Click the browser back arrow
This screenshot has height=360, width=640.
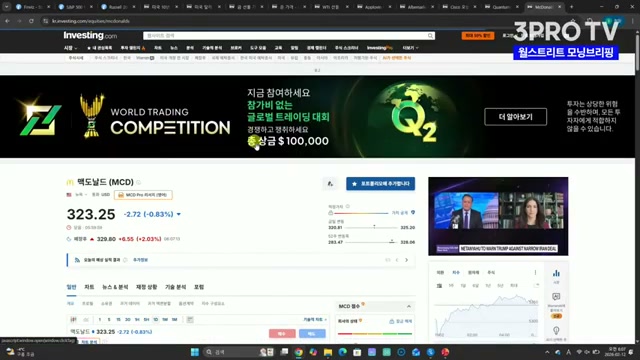pyautogui.click(x=7, y=21)
